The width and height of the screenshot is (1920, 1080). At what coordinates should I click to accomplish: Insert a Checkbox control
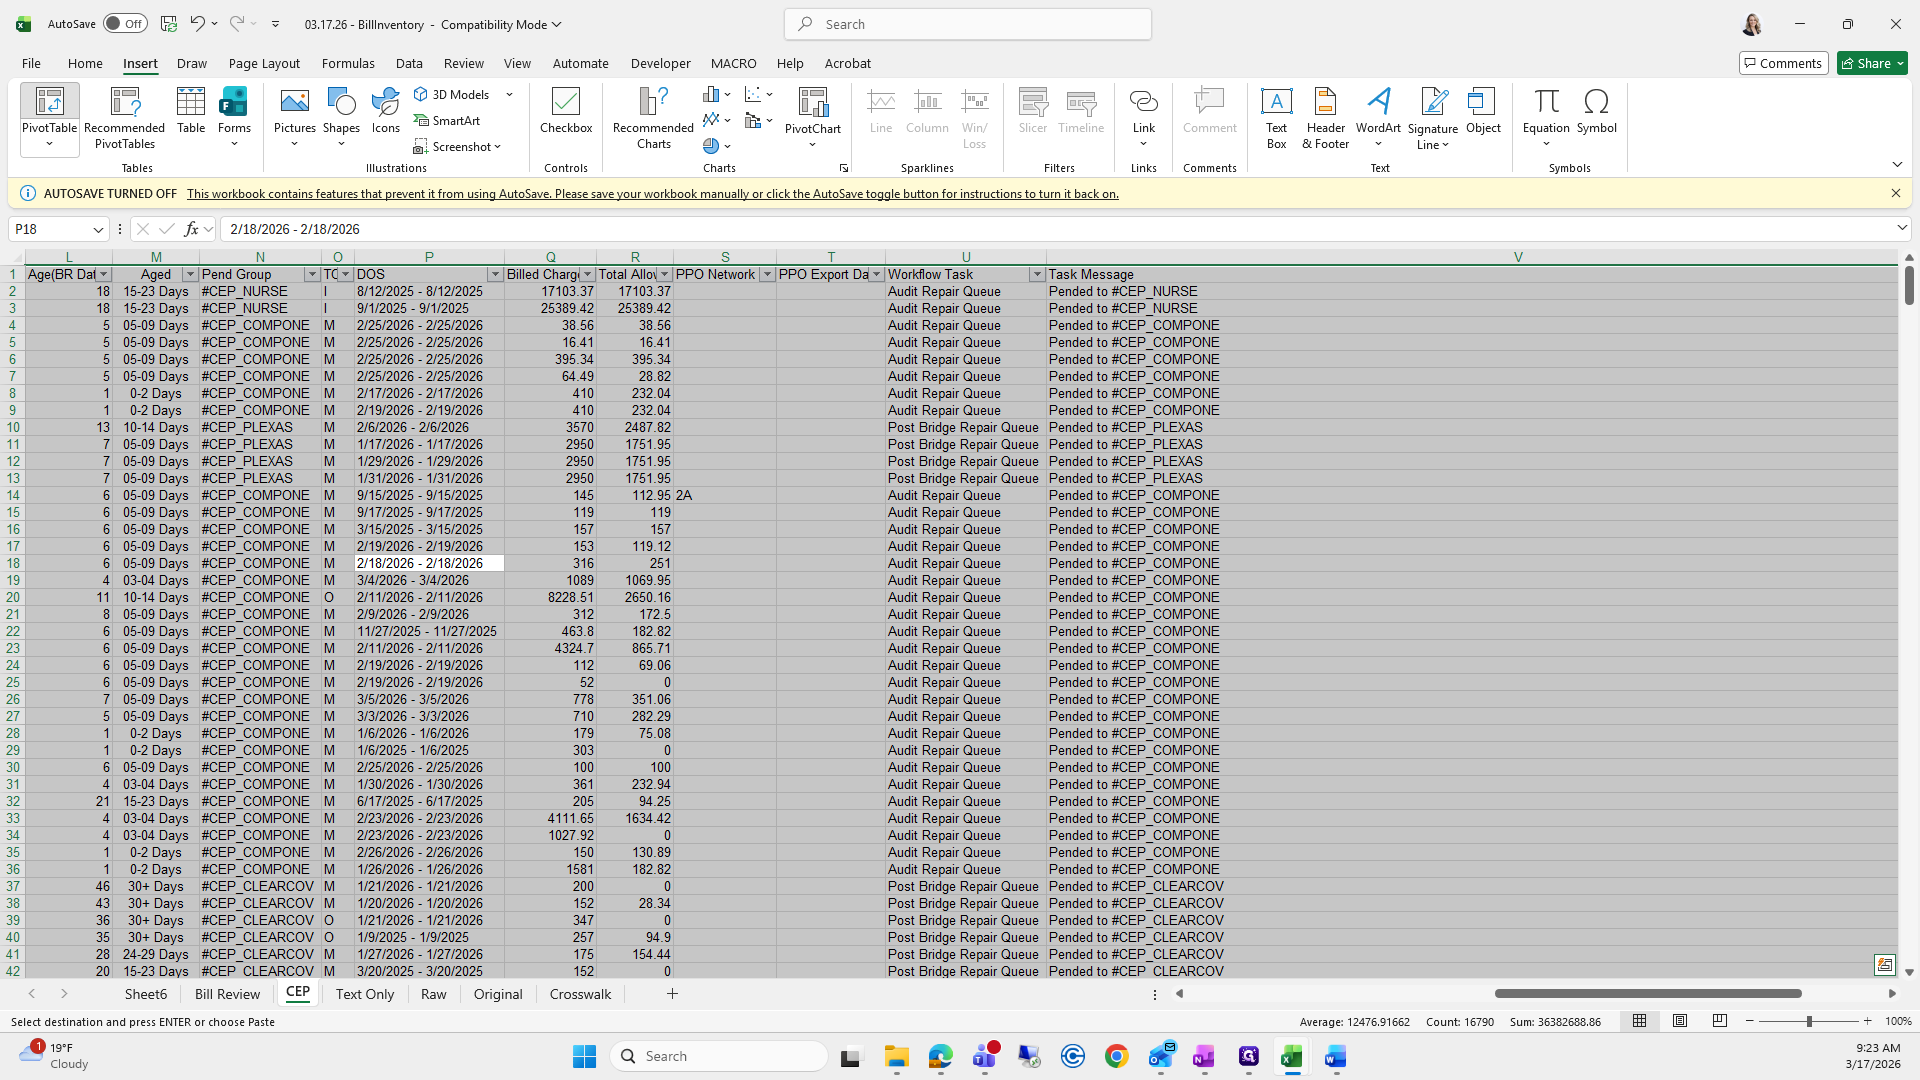pos(565,110)
